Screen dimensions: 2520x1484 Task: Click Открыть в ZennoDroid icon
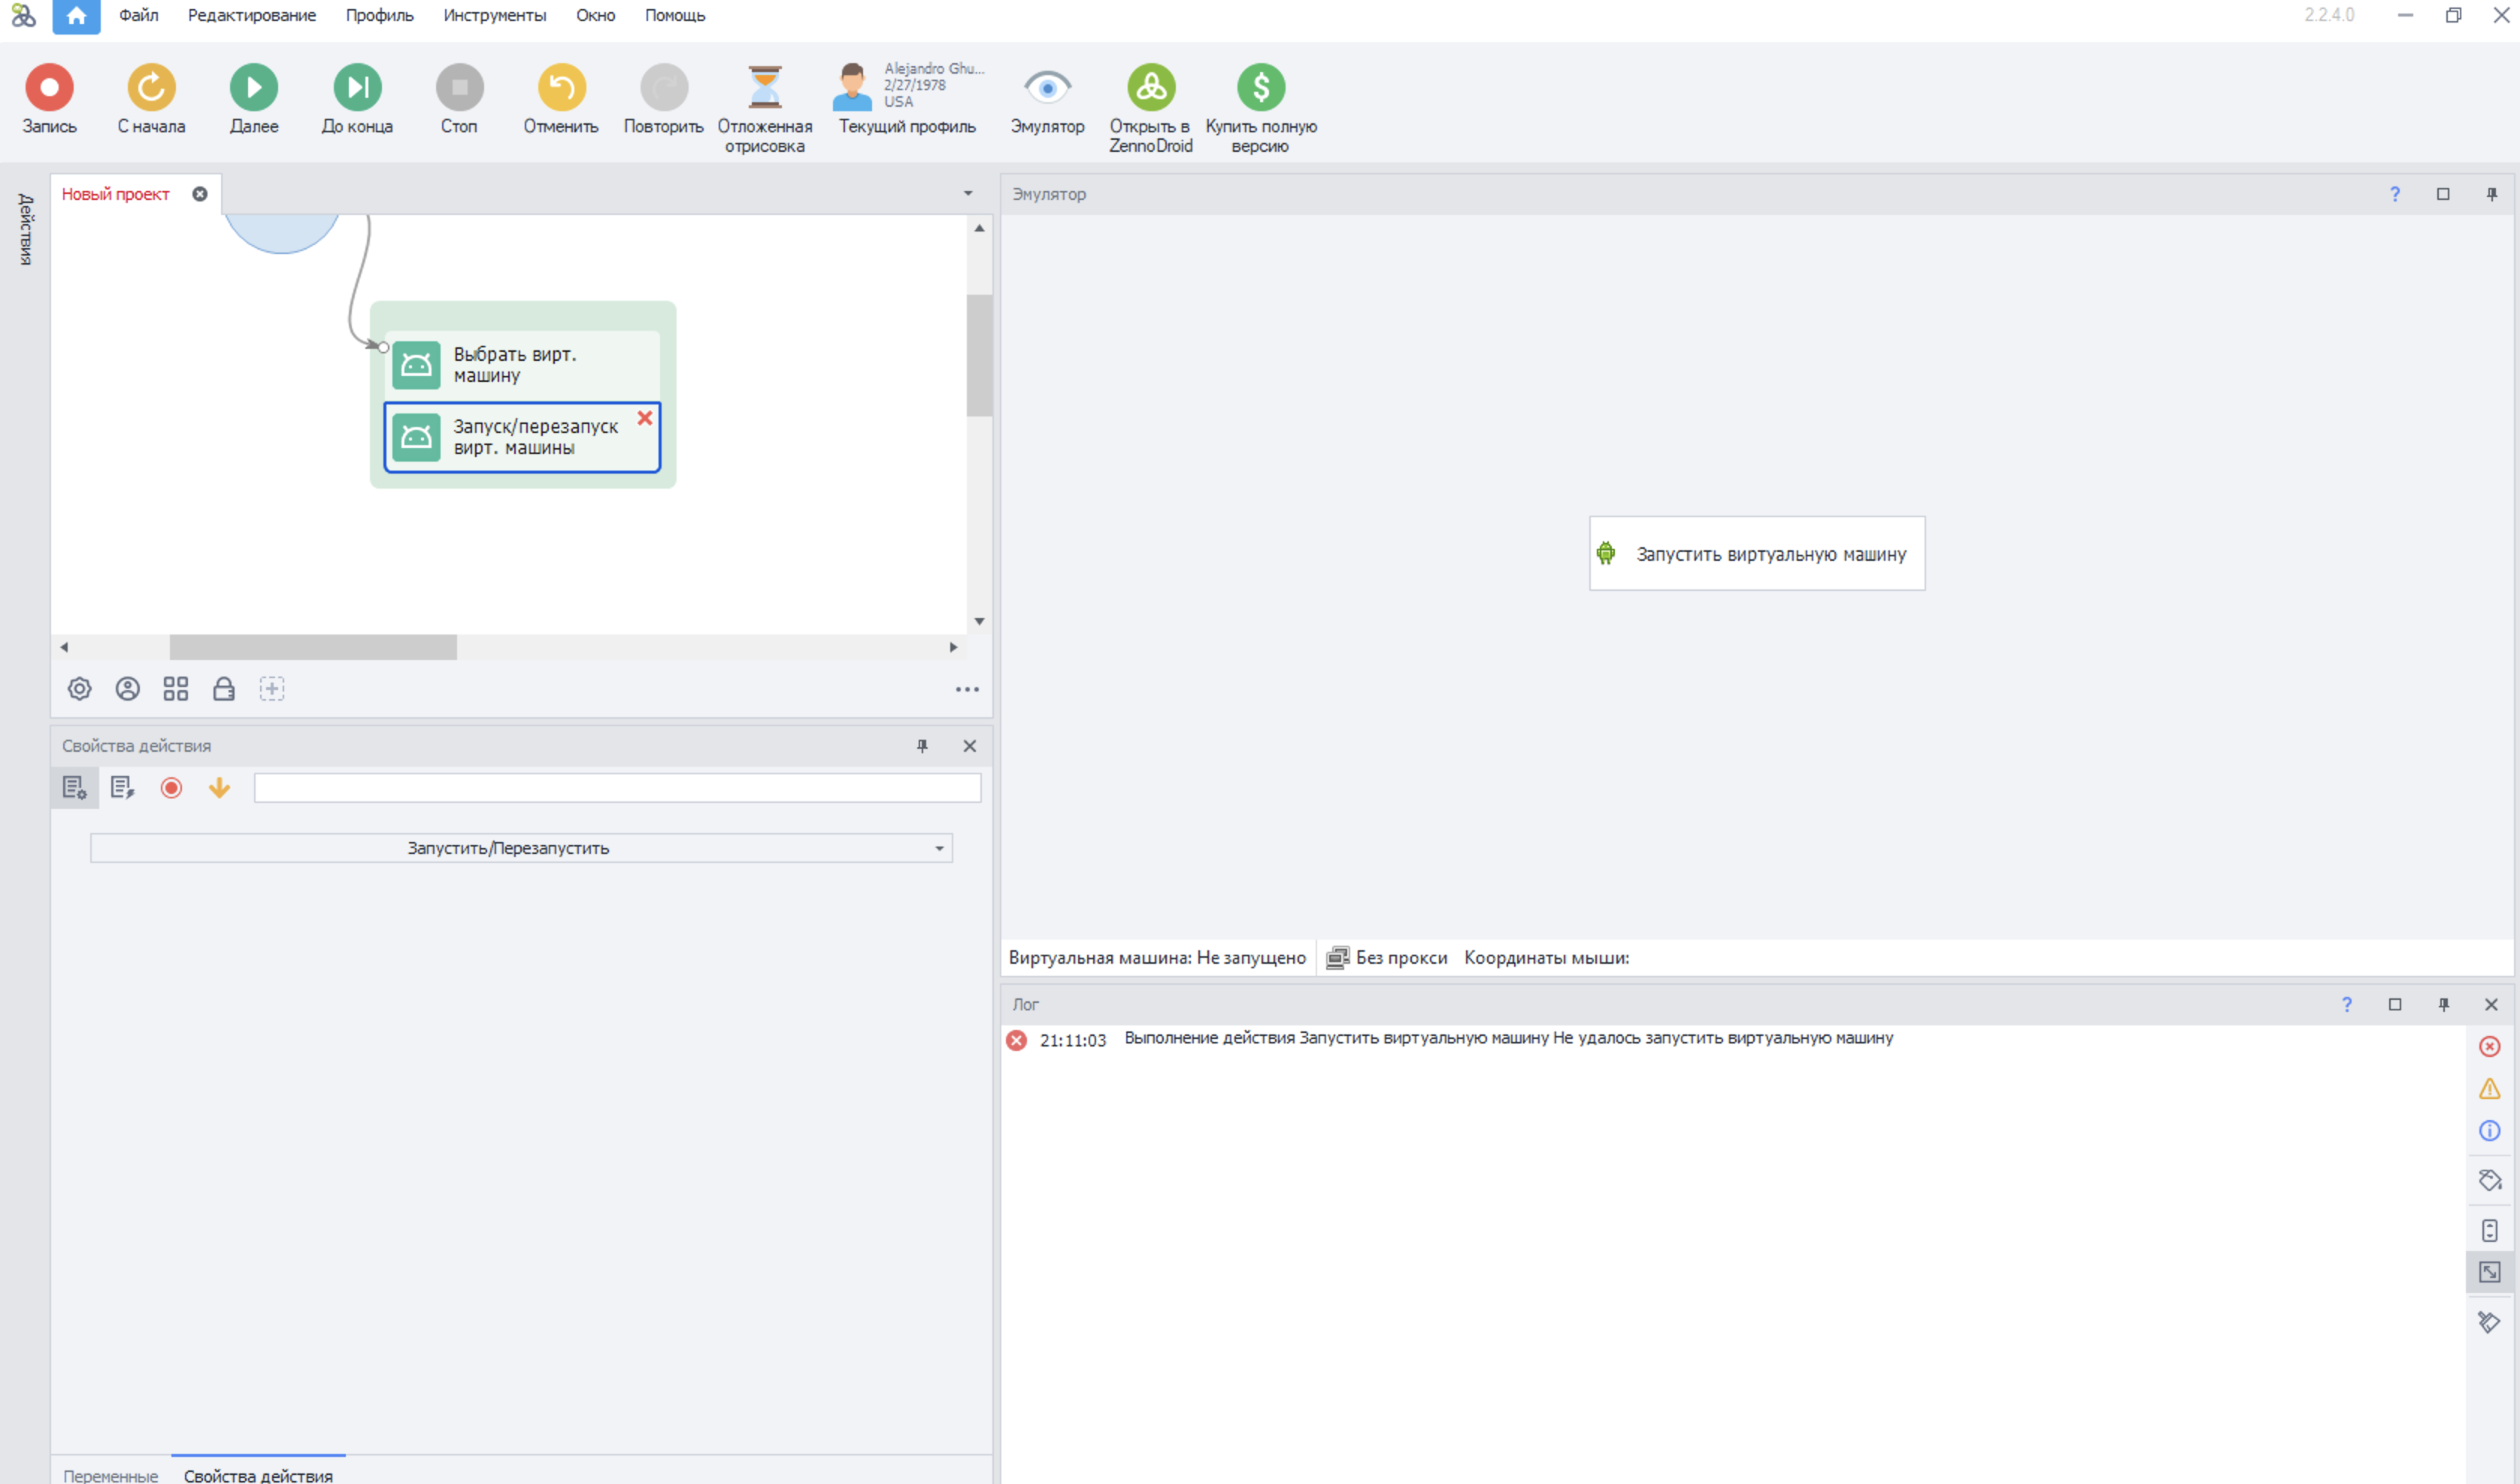(1150, 88)
